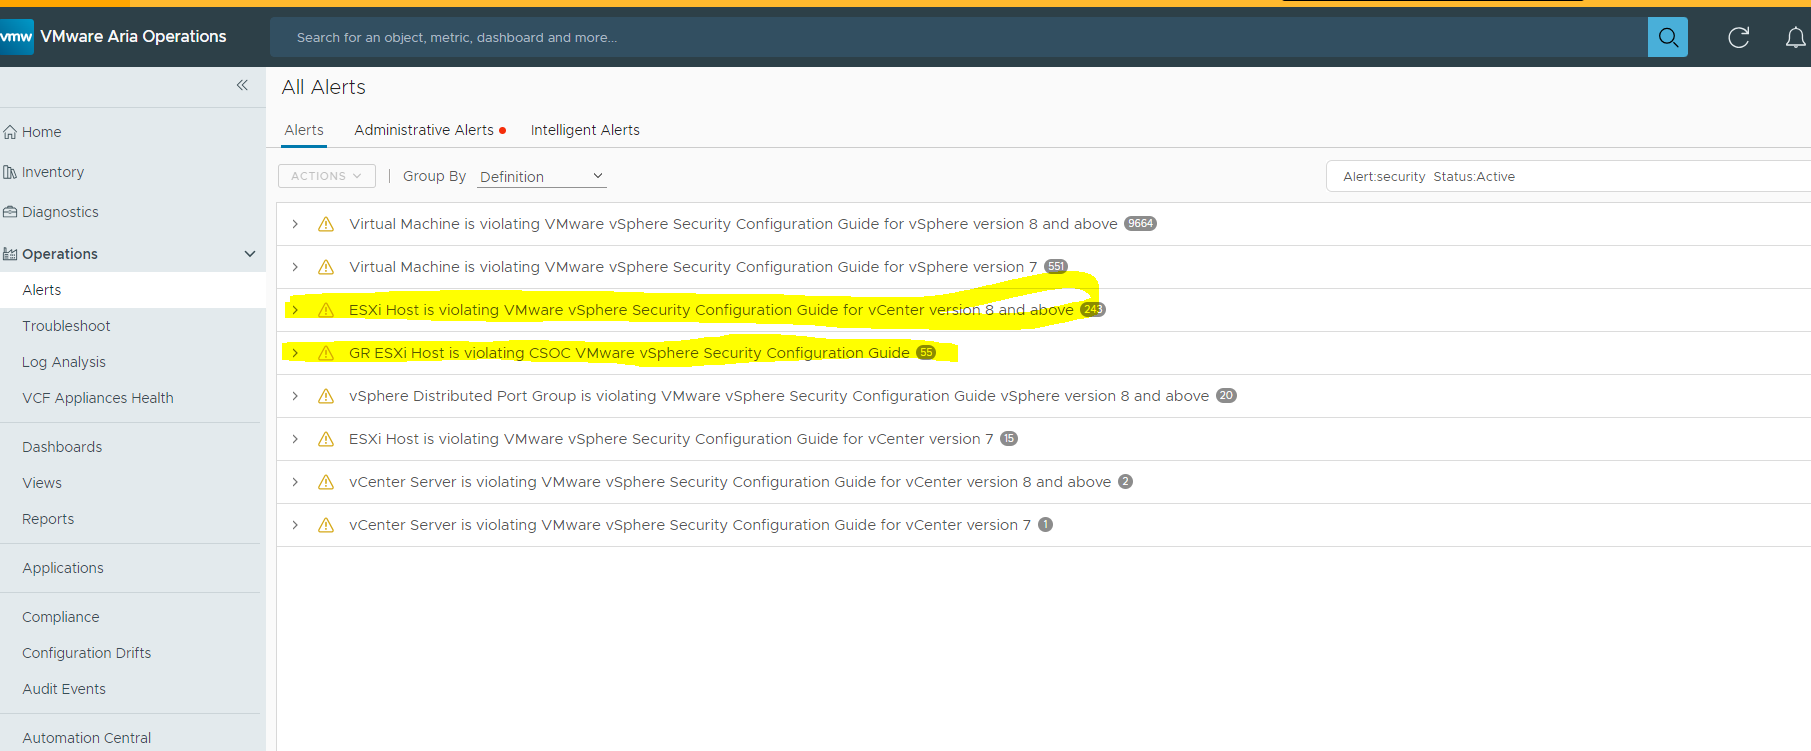Open Troubleshoot in the sidebar
1811x751 pixels.
(x=66, y=326)
